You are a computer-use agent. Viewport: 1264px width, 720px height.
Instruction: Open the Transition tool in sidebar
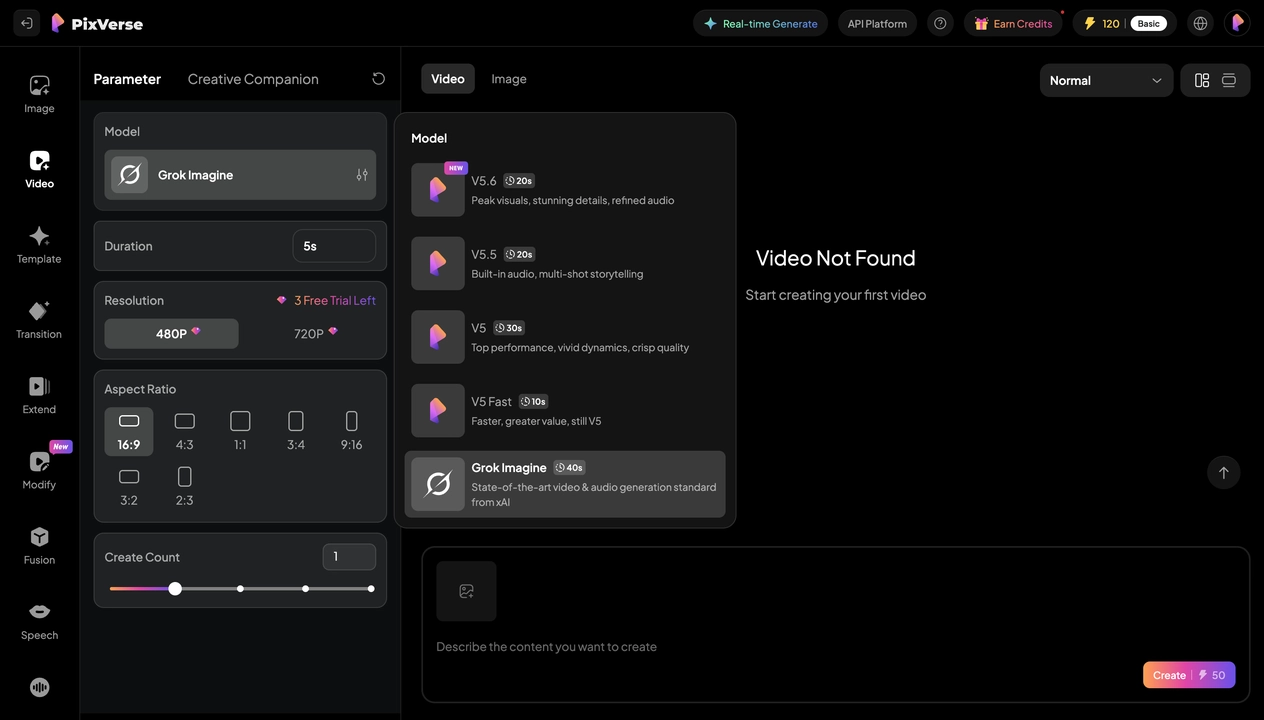[x=39, y=320]
